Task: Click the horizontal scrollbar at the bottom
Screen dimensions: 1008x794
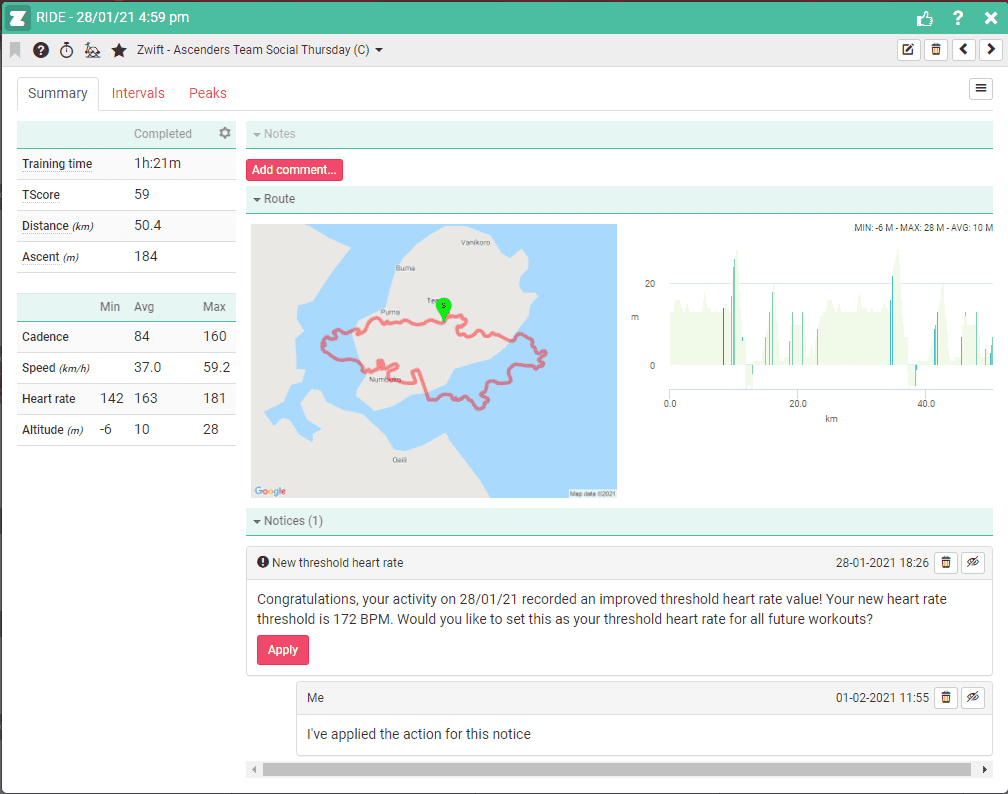Action: [616, 769]
